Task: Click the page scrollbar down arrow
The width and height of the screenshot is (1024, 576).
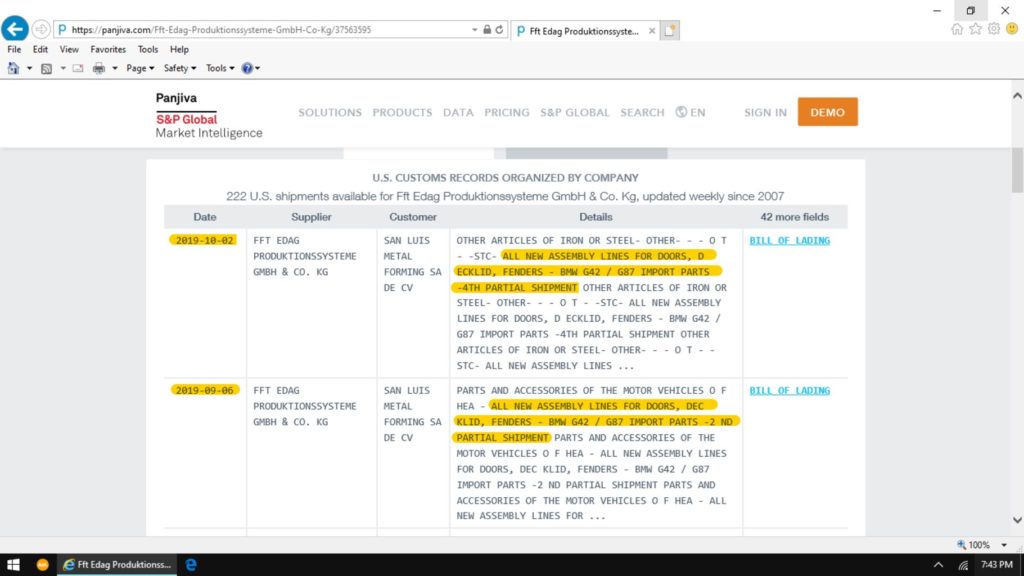Action: click(x=1017, y=520)
